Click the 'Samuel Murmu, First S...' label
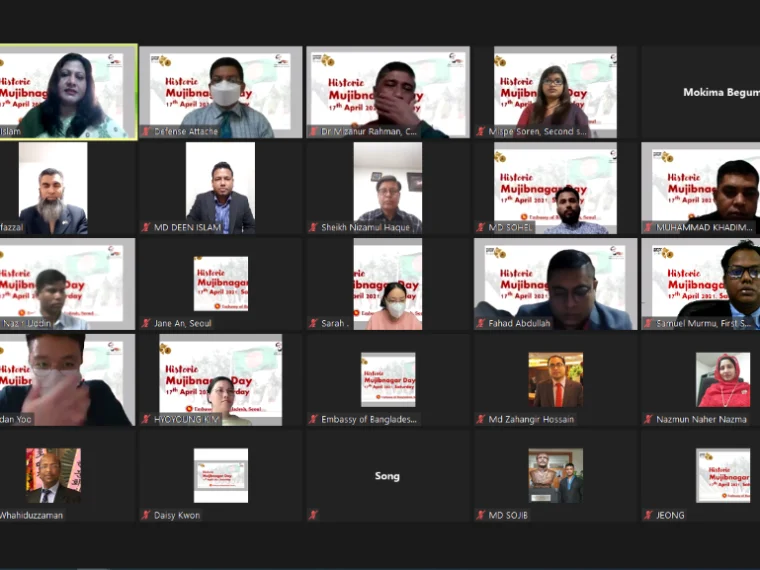The image size is (760, 570). (704, 323)
